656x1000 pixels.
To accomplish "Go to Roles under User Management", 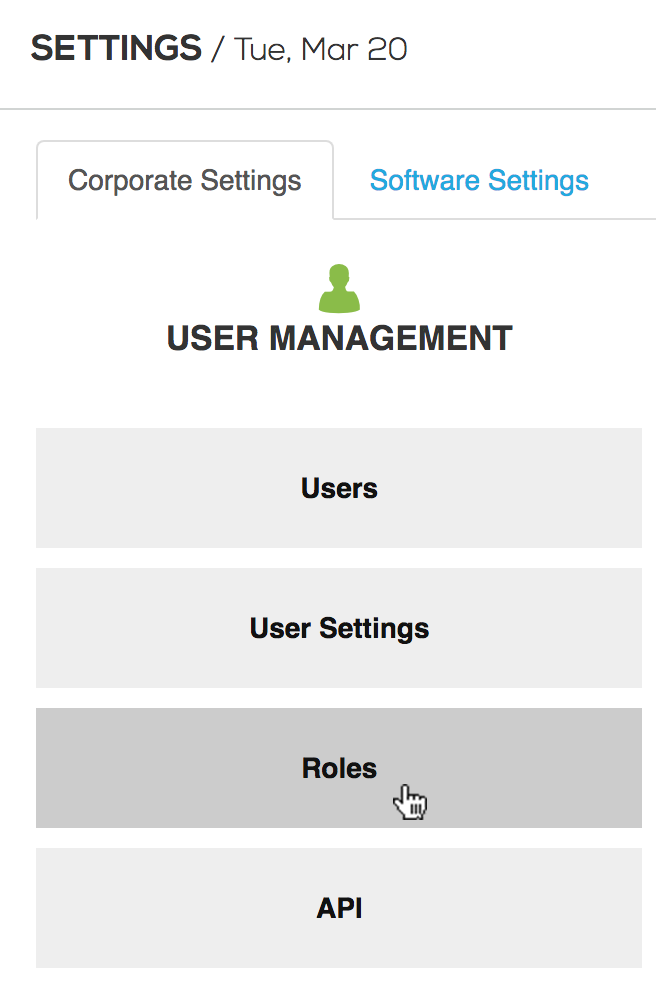I will [x=339, y=768].
